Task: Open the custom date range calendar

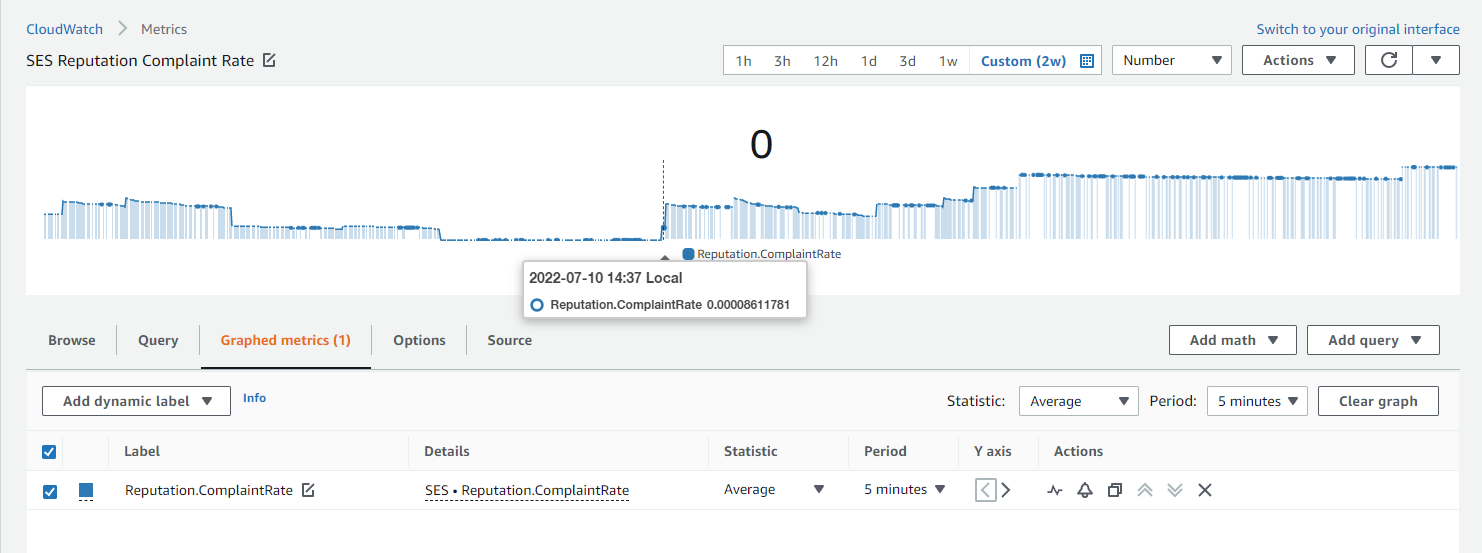Action: (x=1087, y=61)
